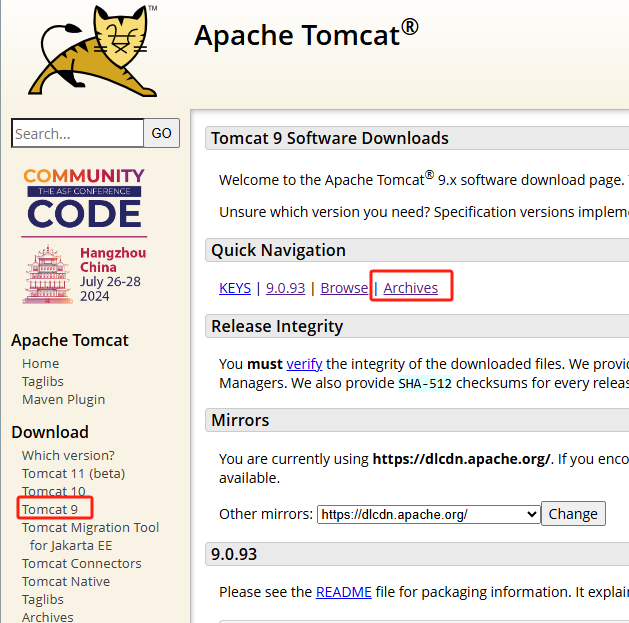
Task: Open Tomcat Connectors sidebar link
Action: pyautogui.click(x=81, y=563)
